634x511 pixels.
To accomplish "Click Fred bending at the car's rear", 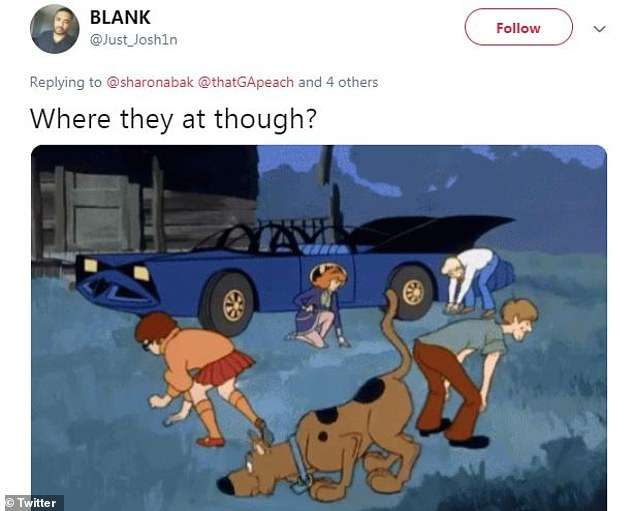I will (x=475, y=281).
